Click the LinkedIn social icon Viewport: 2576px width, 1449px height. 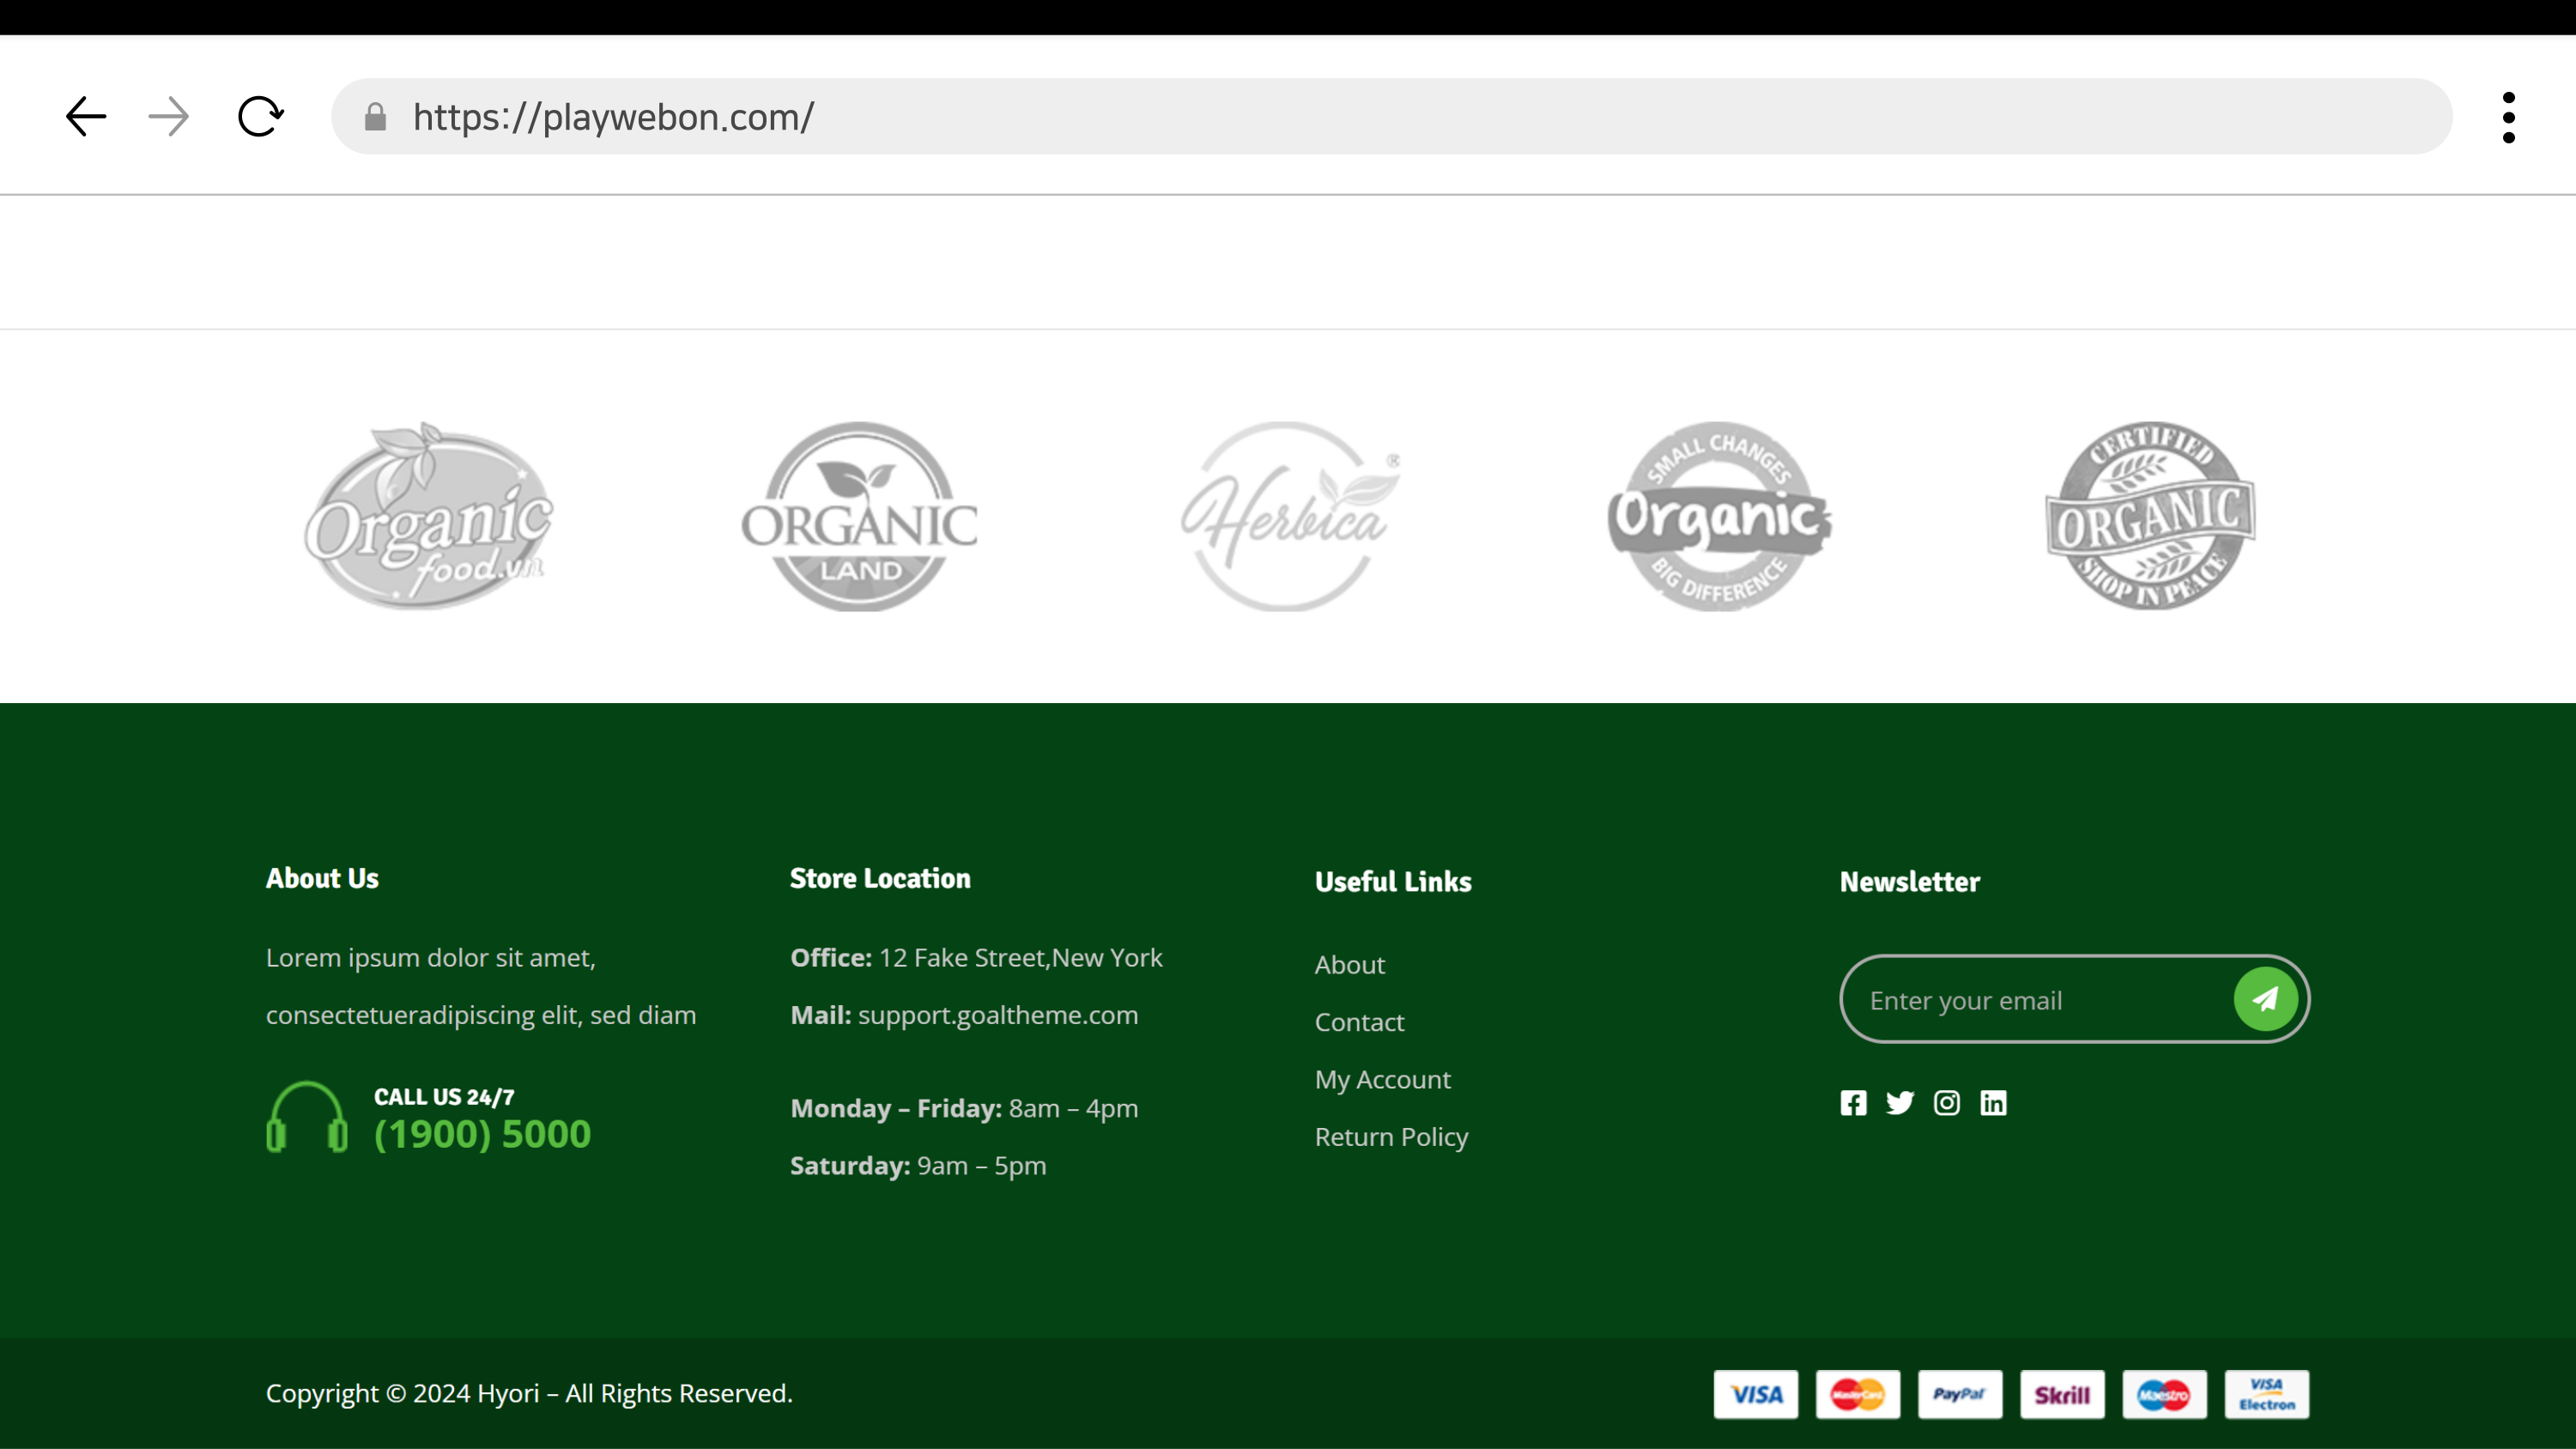(1993, 1102)
